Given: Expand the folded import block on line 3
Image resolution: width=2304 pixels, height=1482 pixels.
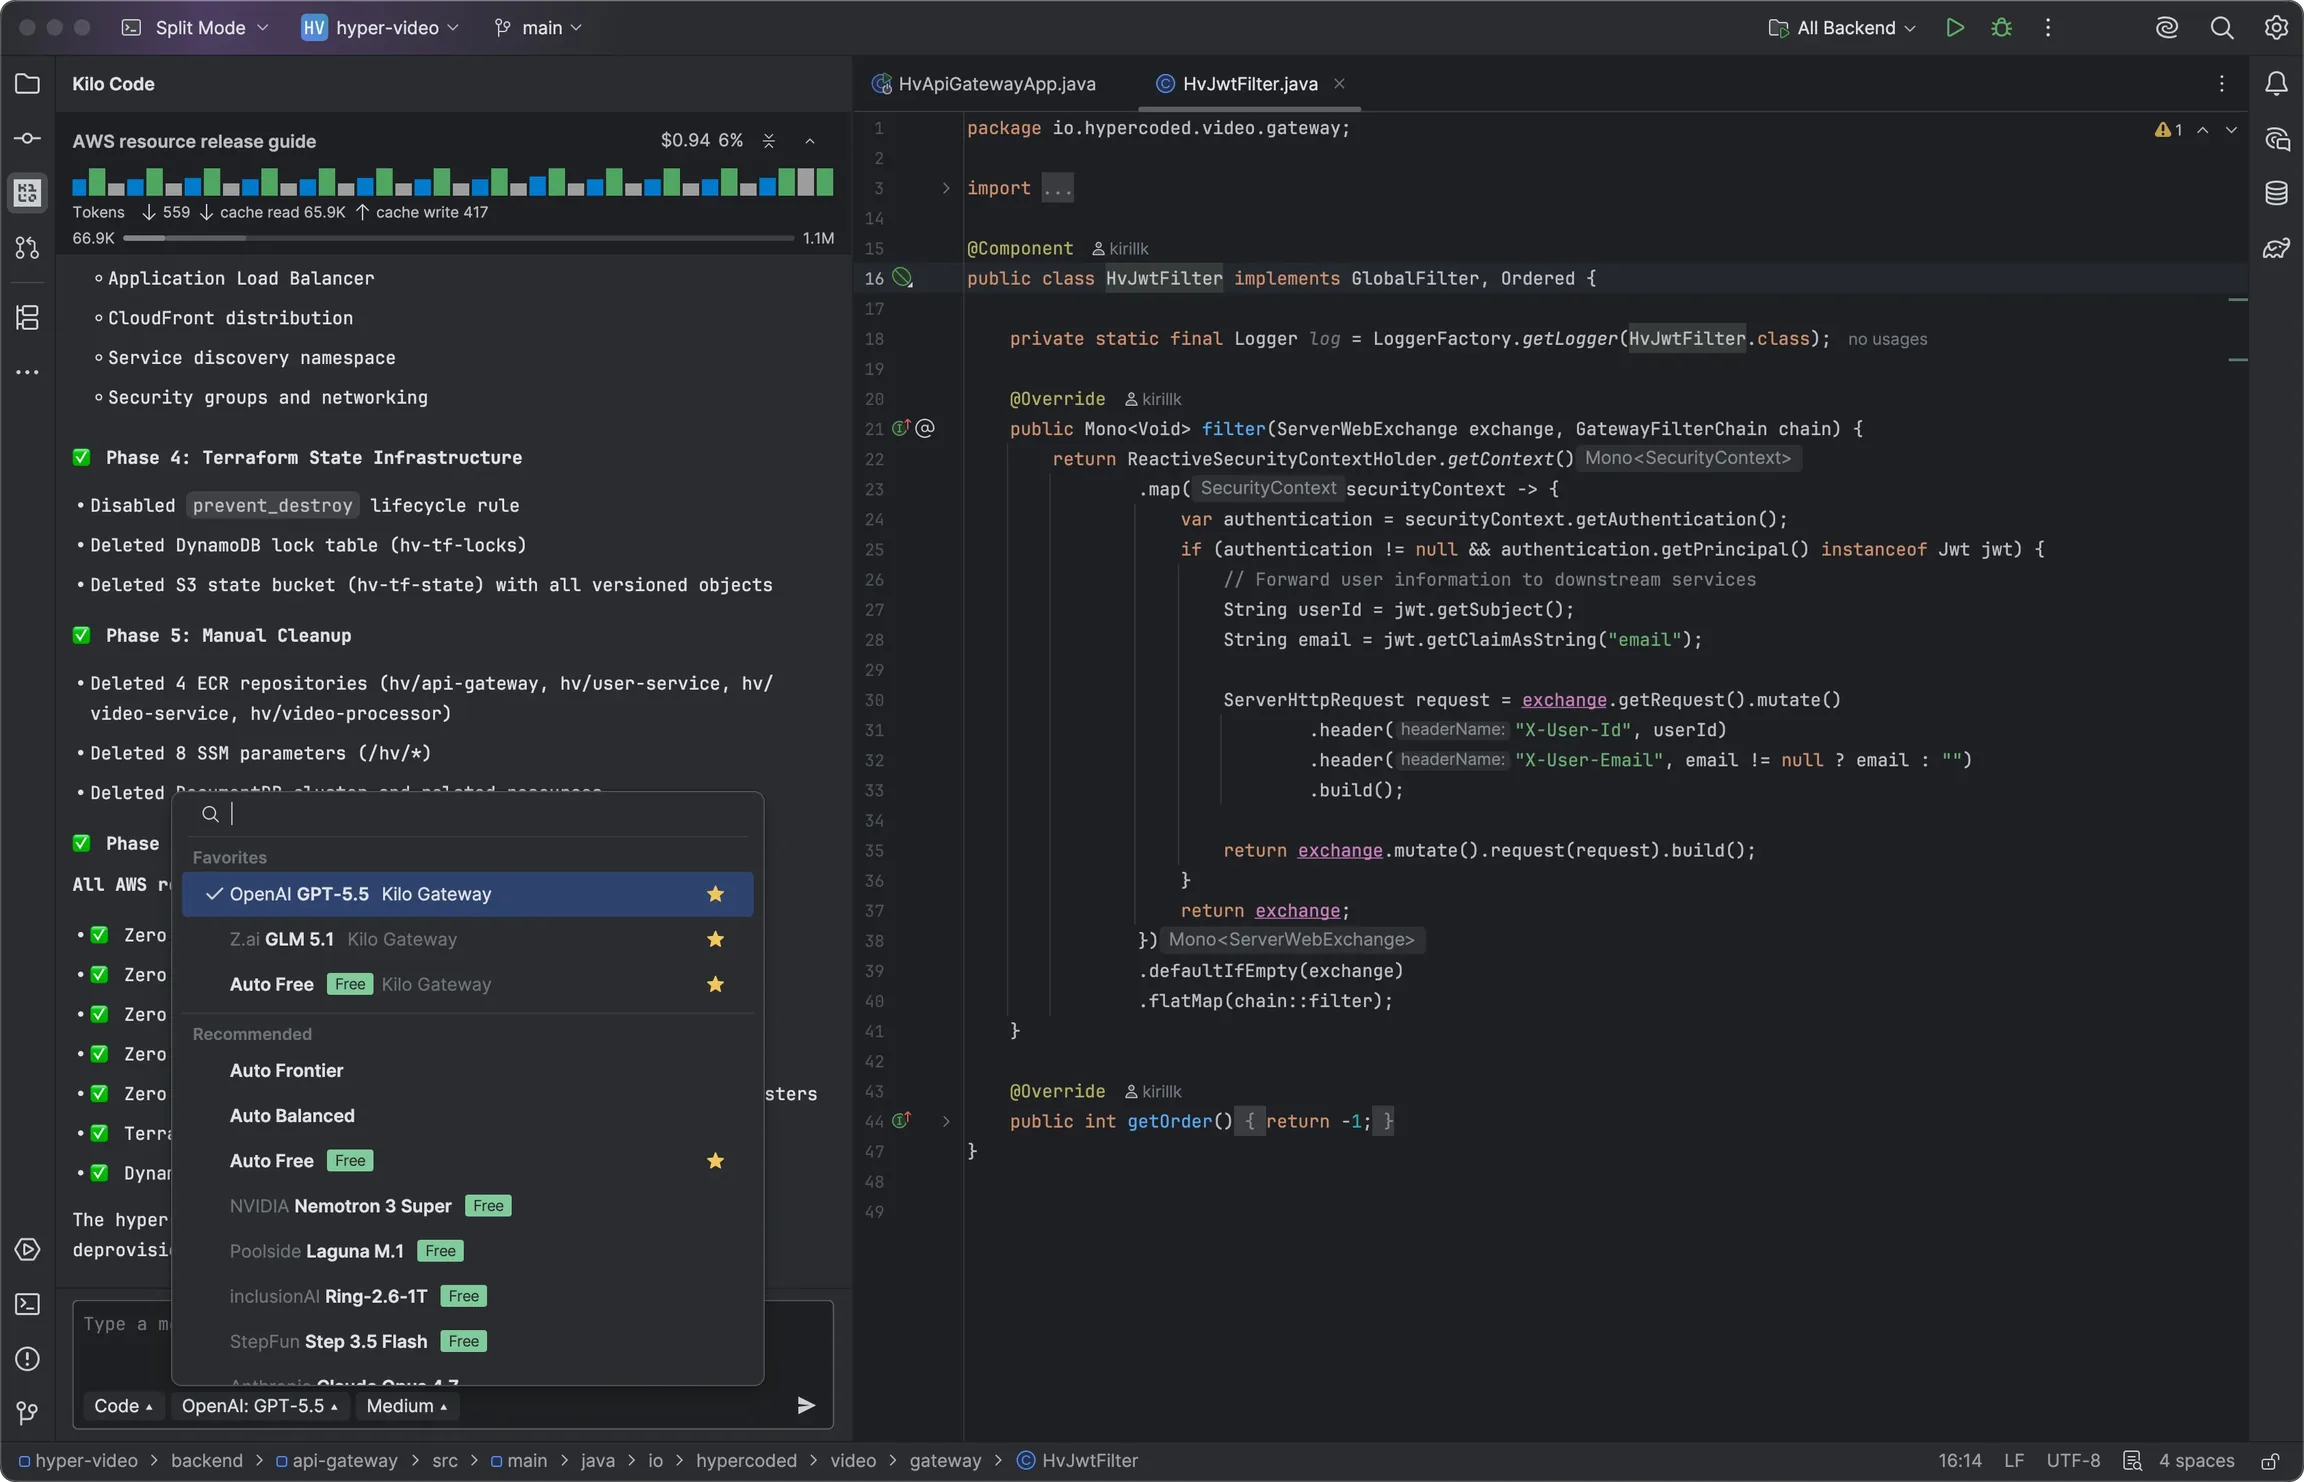Looking at the screenshot, I should point(945,188).
